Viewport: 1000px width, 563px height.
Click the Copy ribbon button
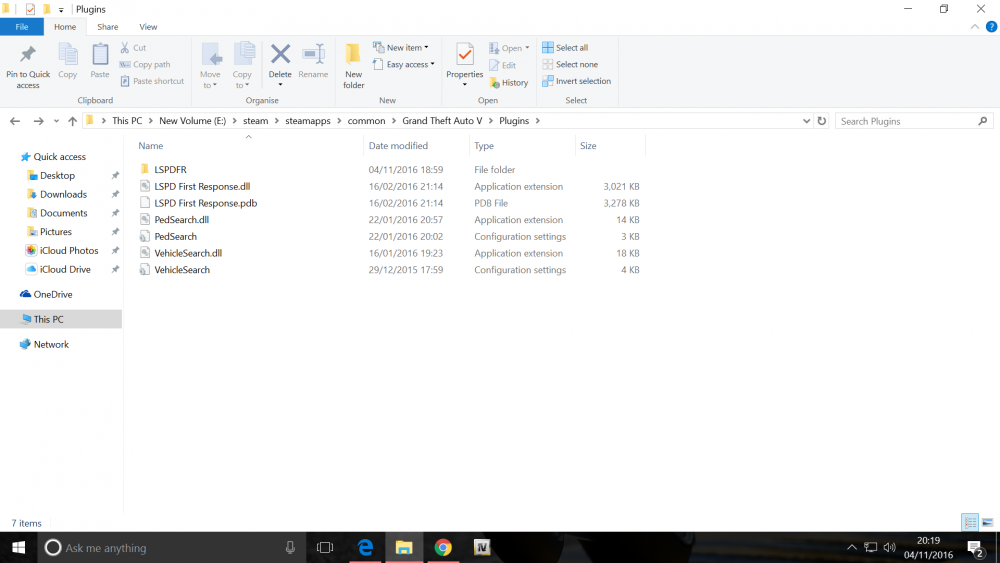(x=68, y=61)
